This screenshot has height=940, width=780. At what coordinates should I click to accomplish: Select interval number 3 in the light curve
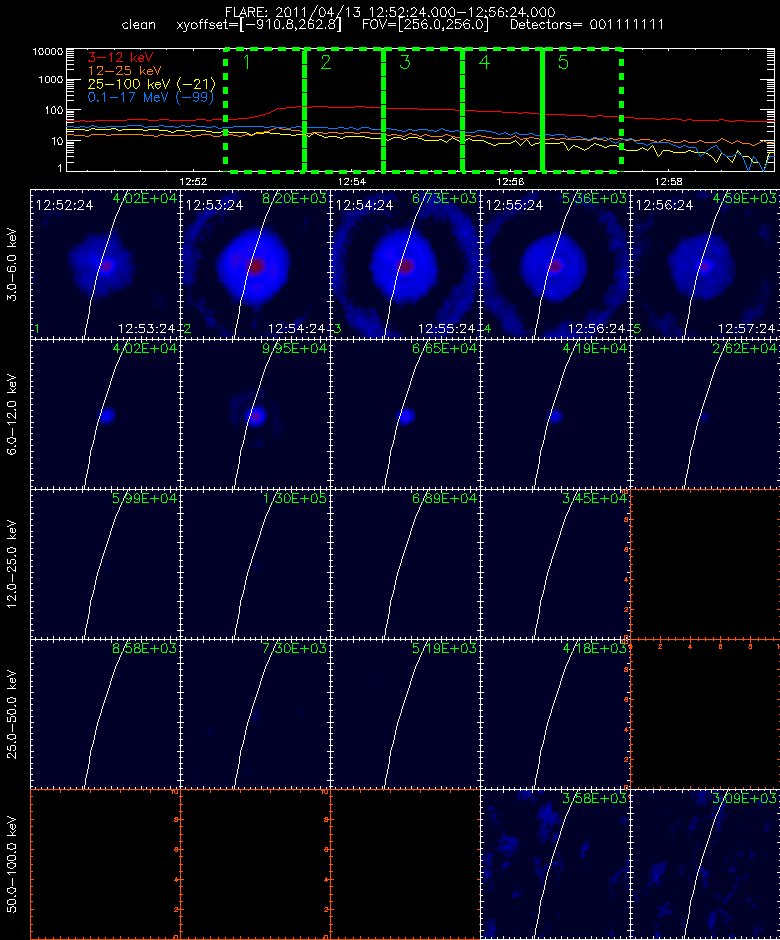click(x=405, y=62)
